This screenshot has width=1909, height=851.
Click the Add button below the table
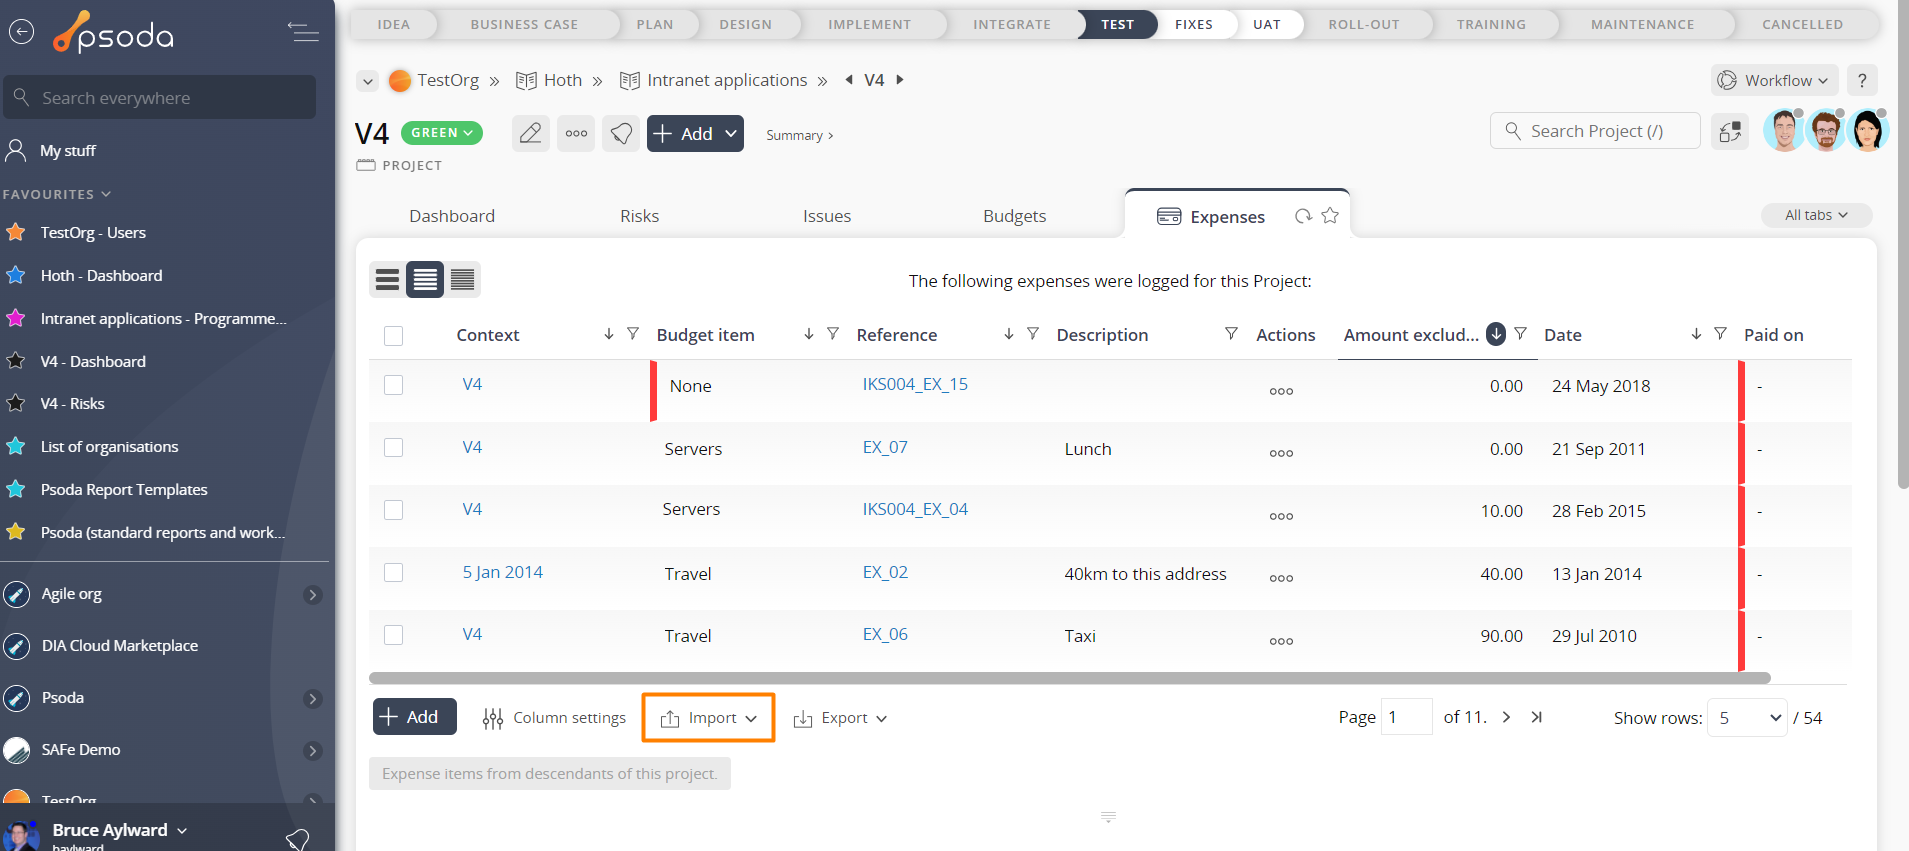415,717
